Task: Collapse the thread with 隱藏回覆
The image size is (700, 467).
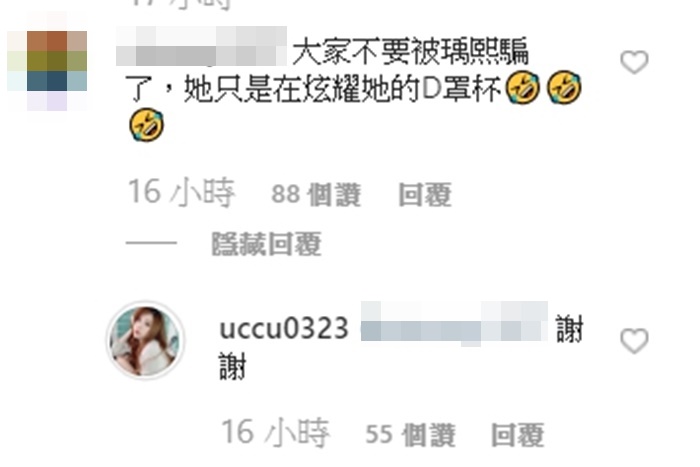Action: tap(267, 244)
